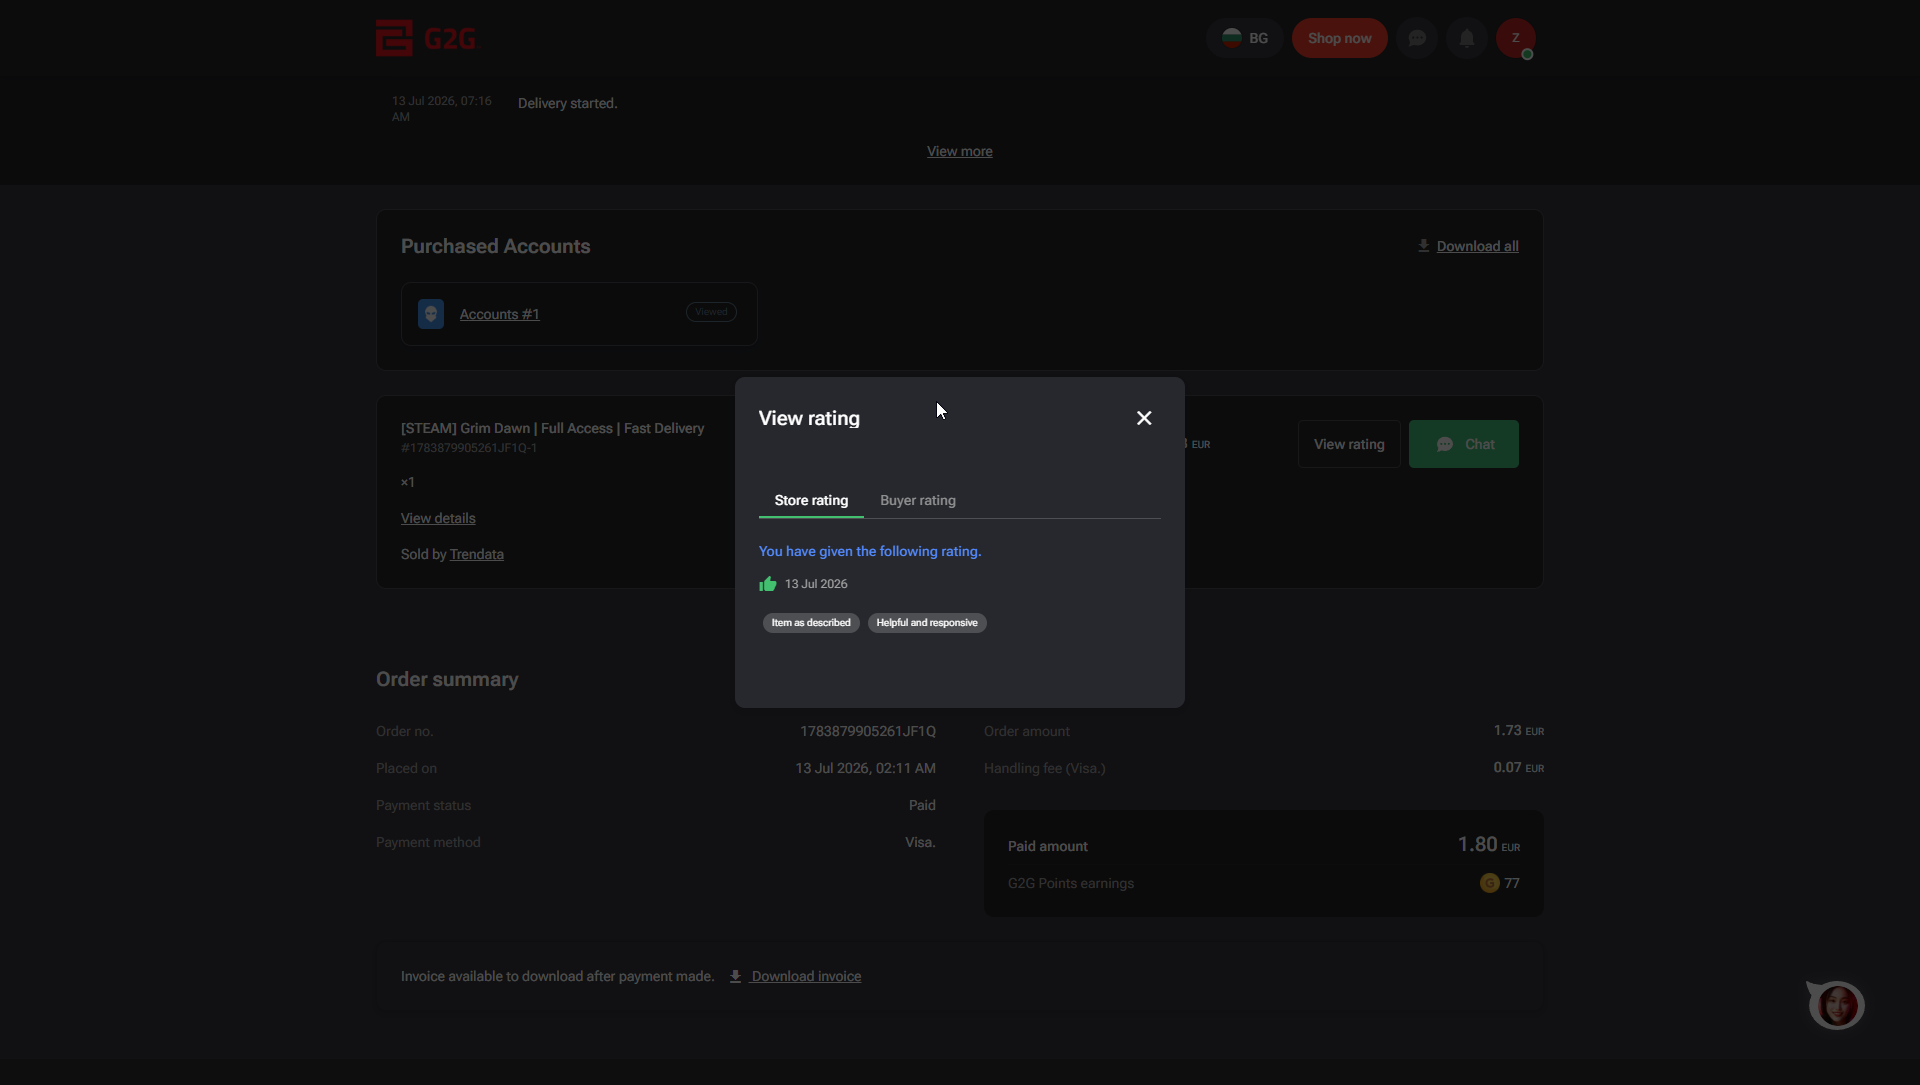The height and width of the screenshot is (1085, 1920).
Task: Click the View rating button
Action: tap(1349, 444)
